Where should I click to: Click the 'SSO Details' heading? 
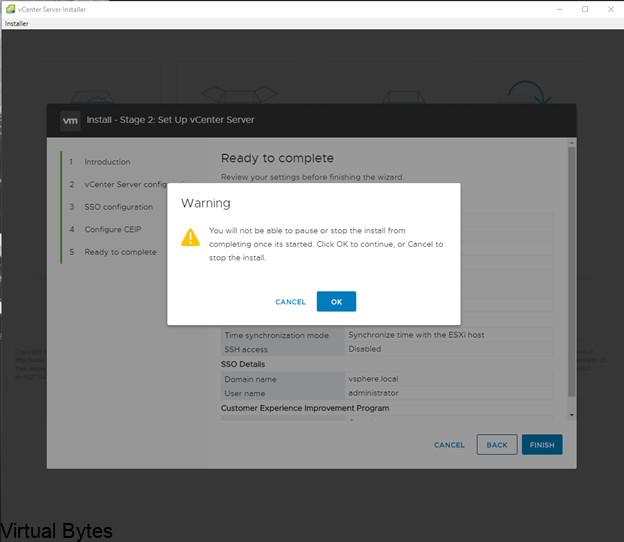point(243,364)
